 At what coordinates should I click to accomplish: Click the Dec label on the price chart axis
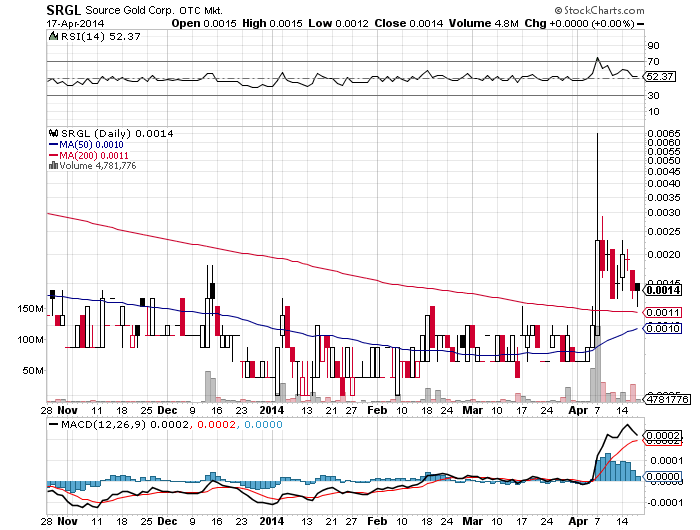tap(168, 410)
